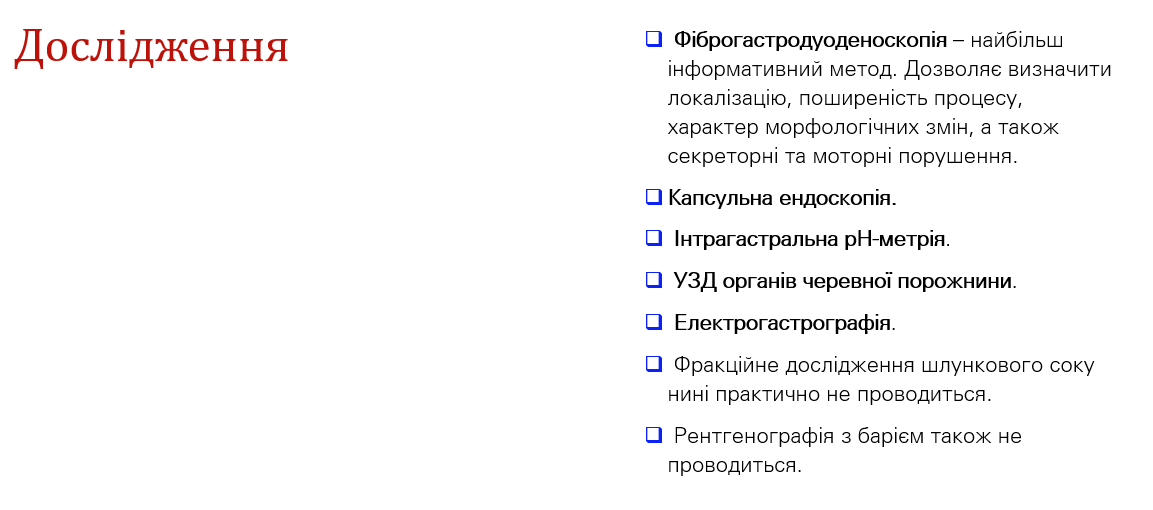1153x510 pixels.
Task: Select the line "УЗД органів черевної порожнини"
Action: point(843,282)
